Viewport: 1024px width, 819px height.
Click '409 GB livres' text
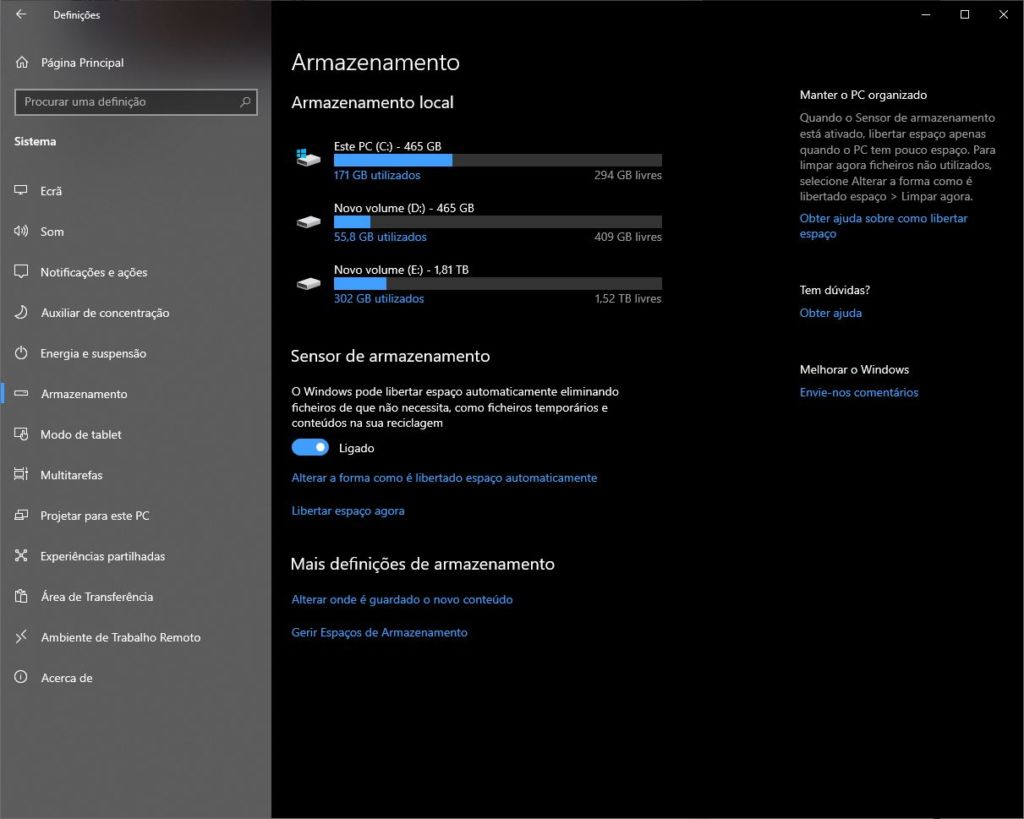(x=628, y=237)
